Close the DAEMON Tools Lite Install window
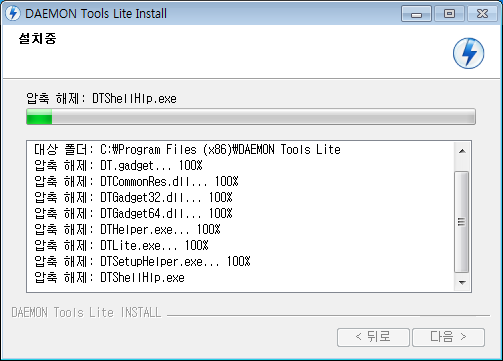This screenshot has width=503, height=361. pos(482,14)
